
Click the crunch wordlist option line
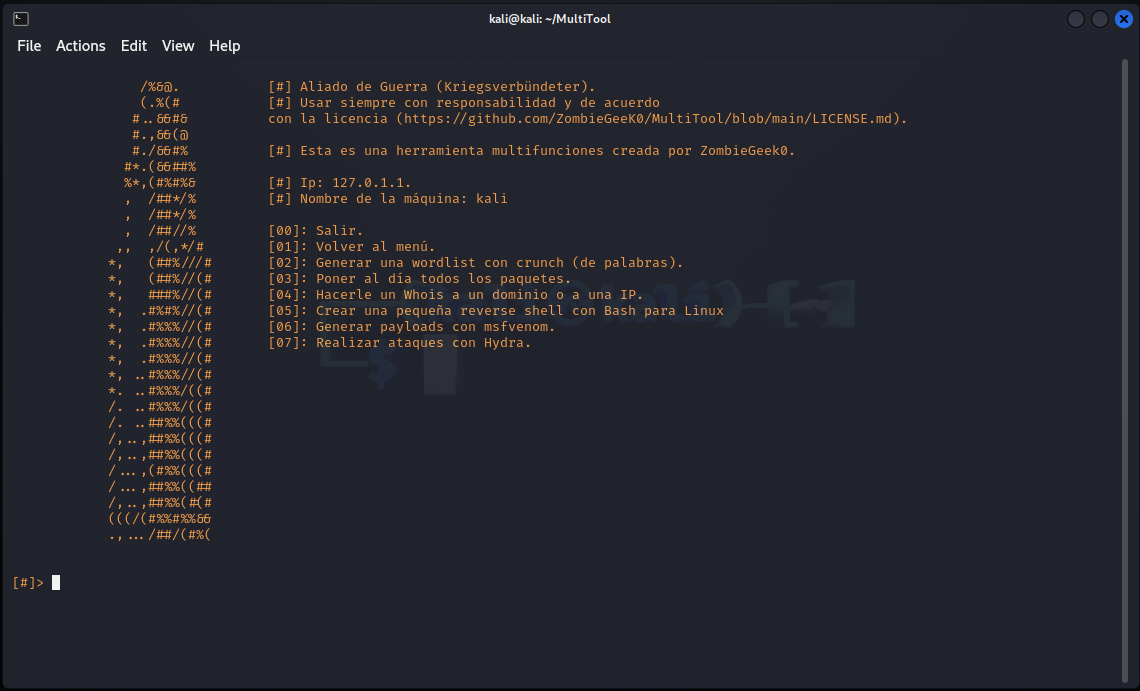click(x=475, y=263)
